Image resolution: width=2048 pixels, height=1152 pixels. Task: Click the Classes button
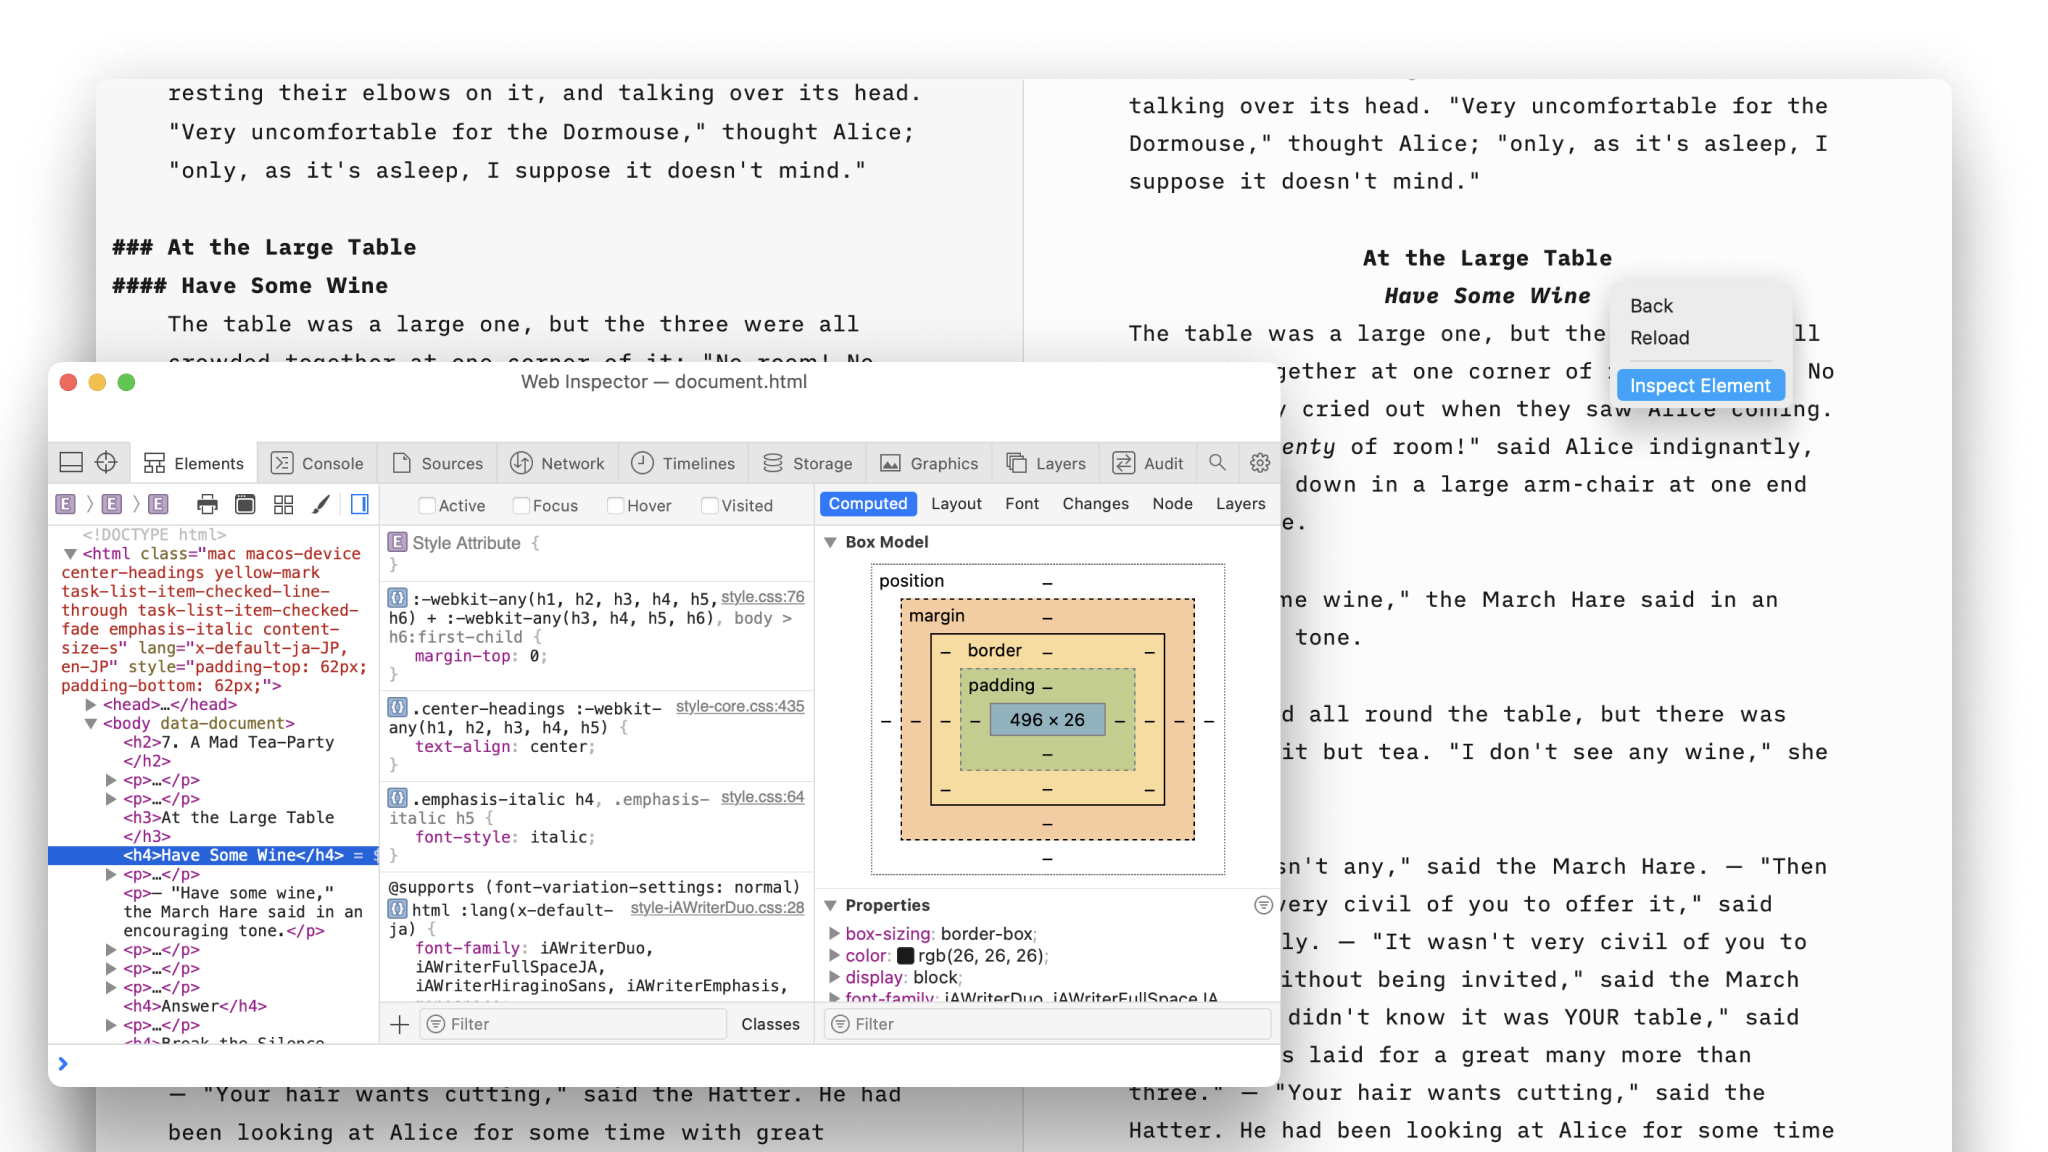[770, 1024]
